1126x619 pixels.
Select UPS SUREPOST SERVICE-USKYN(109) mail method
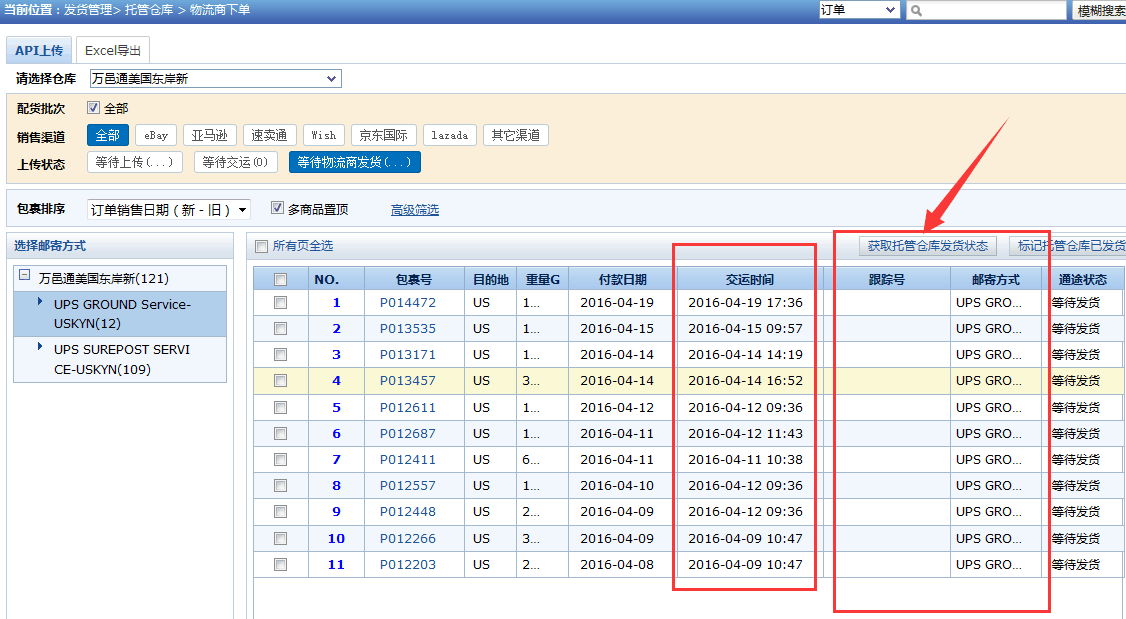(x=121, y=359)
